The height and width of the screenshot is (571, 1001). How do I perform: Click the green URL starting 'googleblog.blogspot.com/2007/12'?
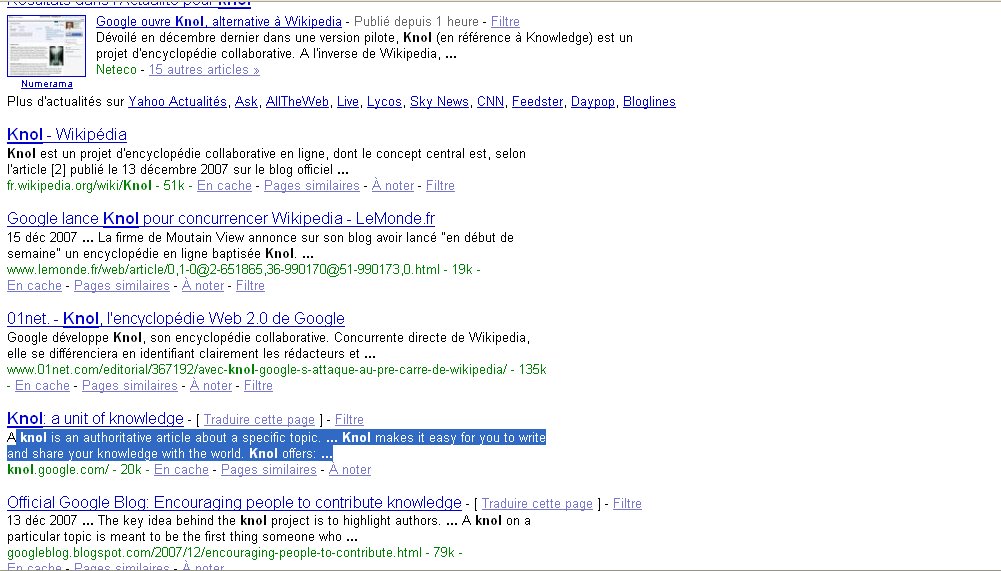[x=214, y=552]
